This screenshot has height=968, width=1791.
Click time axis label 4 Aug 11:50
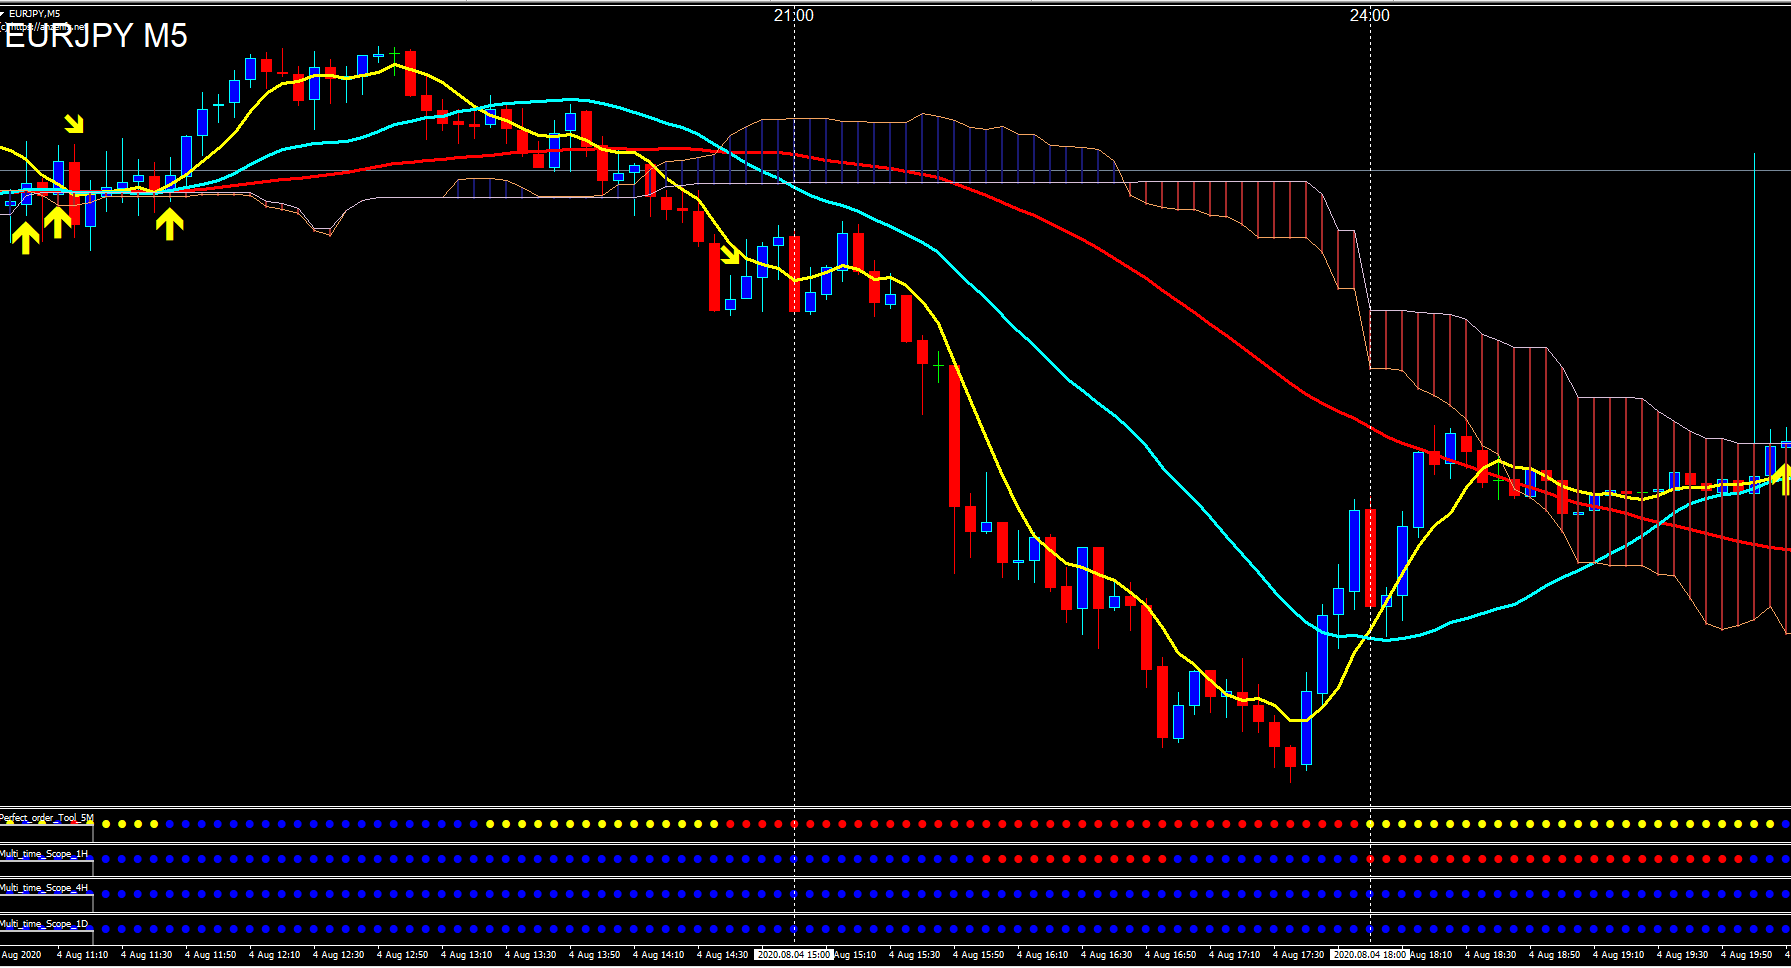pos(210,955)
